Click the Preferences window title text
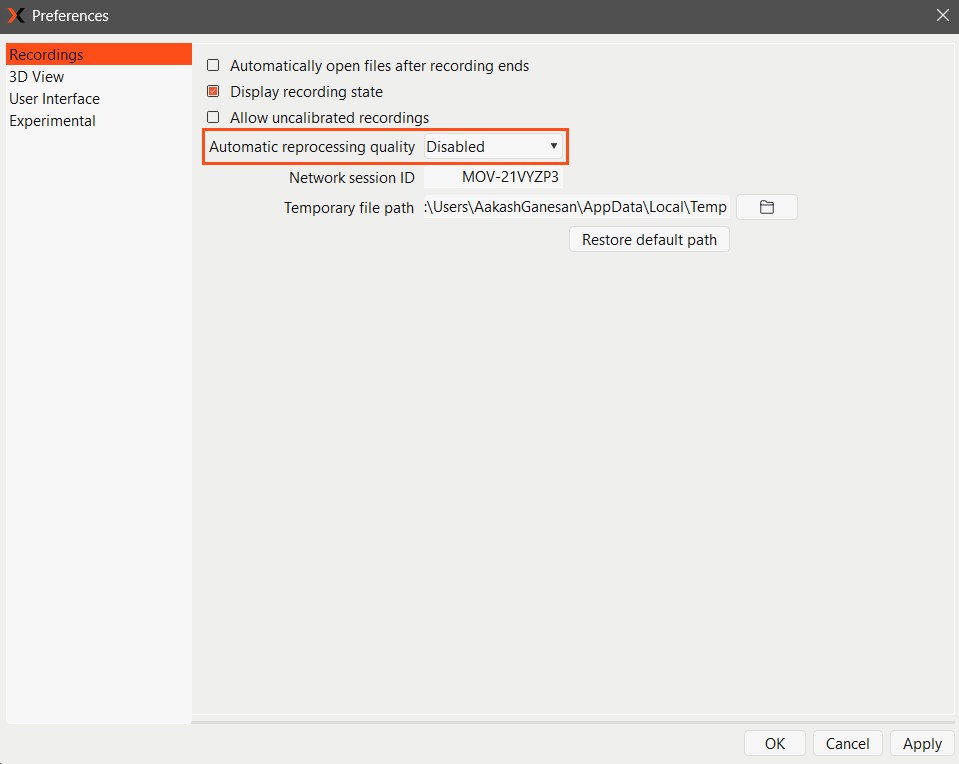 pos(70,16)
